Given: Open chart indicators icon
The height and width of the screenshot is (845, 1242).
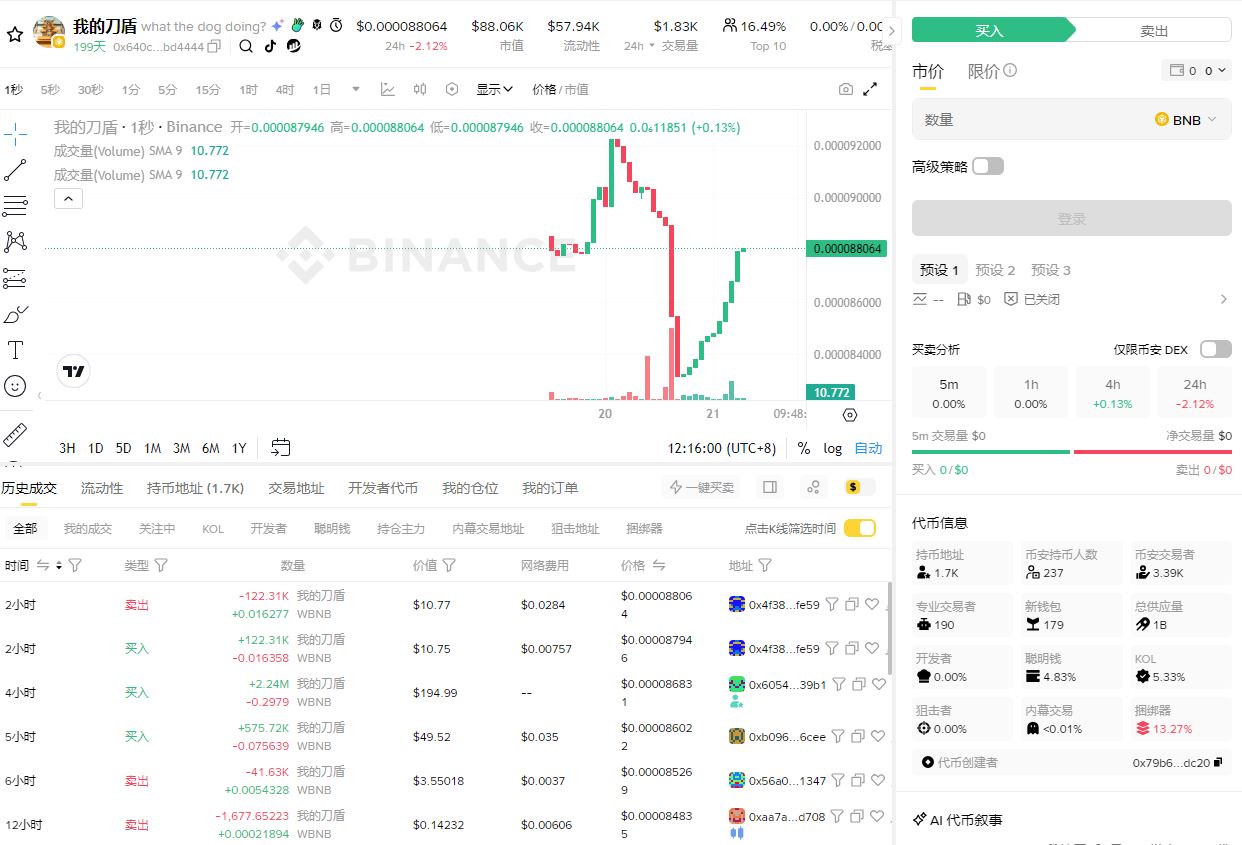Looking at the screenshot, I should click(x=388, y=89).
